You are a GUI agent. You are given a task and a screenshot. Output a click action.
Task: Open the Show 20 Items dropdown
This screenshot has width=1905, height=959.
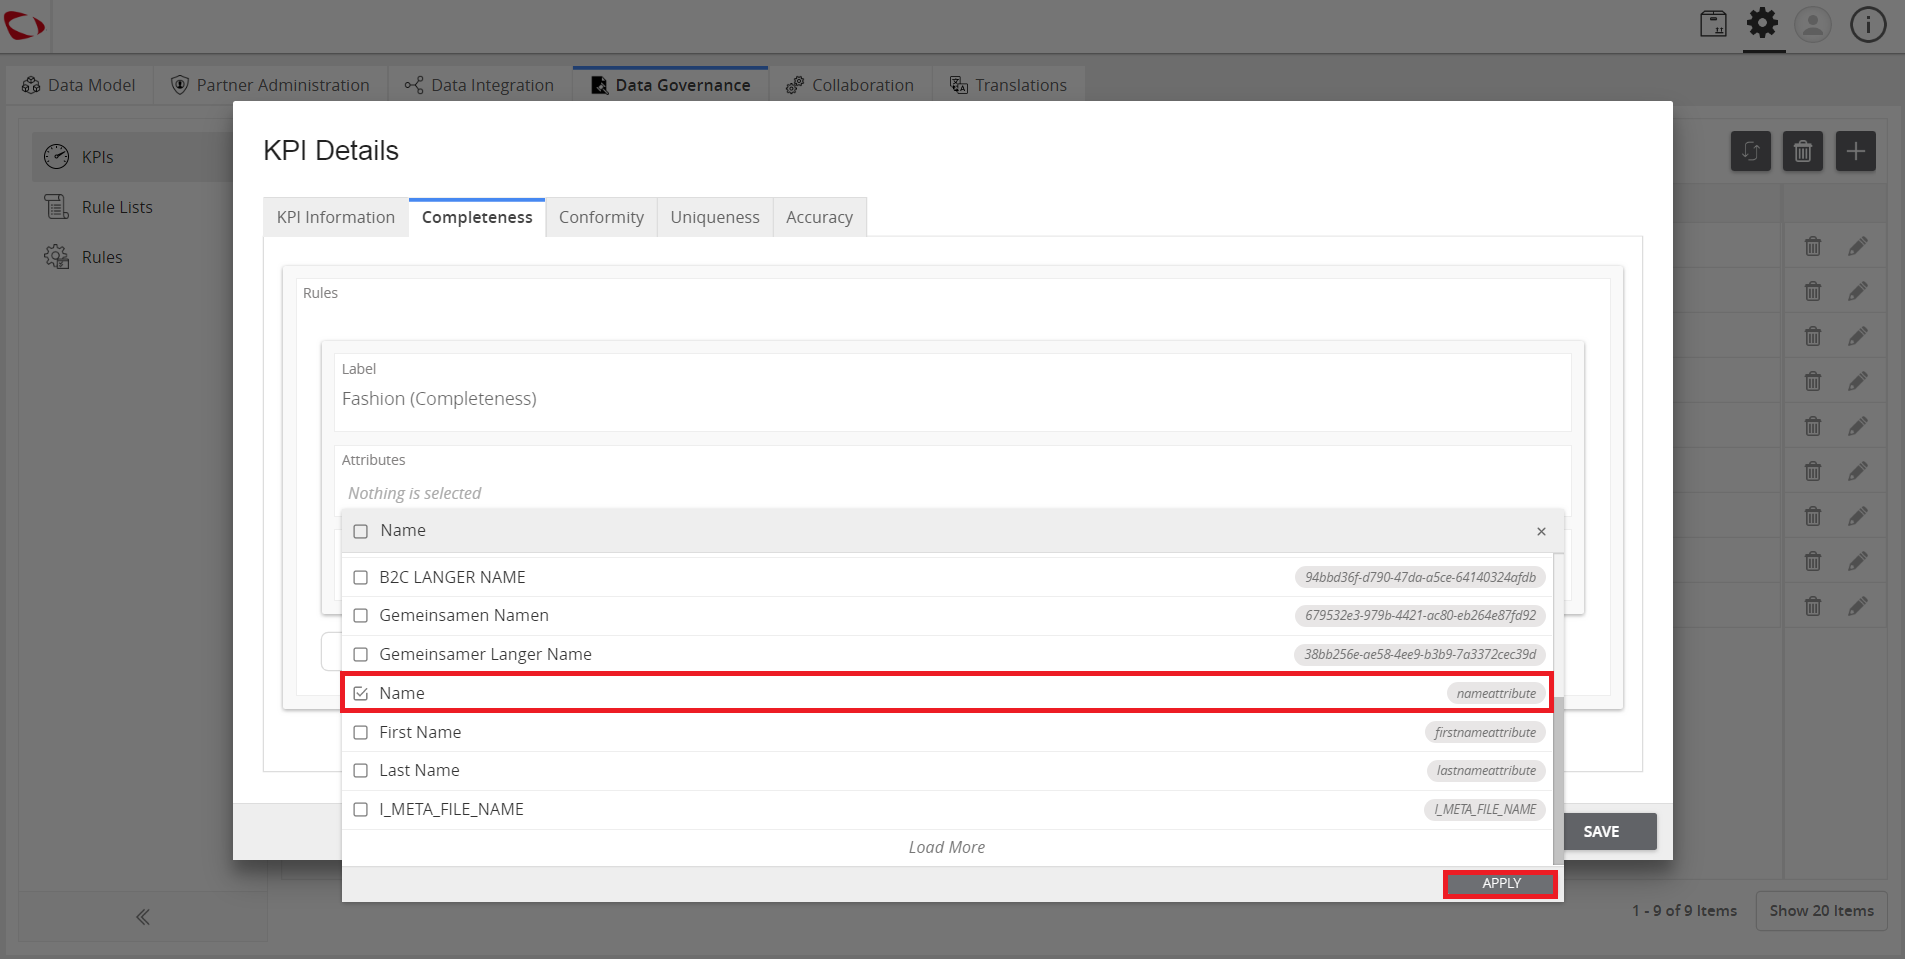point(1821,911)
